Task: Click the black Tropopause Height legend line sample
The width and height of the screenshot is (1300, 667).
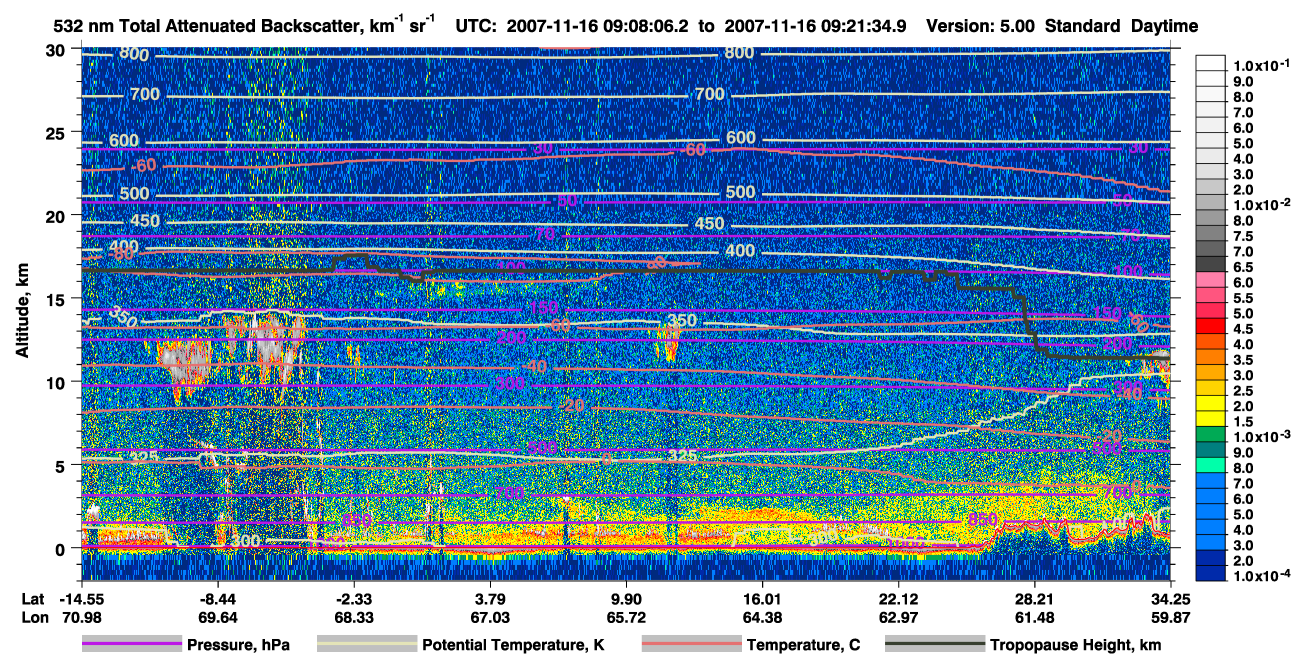Action: [935, 645]
